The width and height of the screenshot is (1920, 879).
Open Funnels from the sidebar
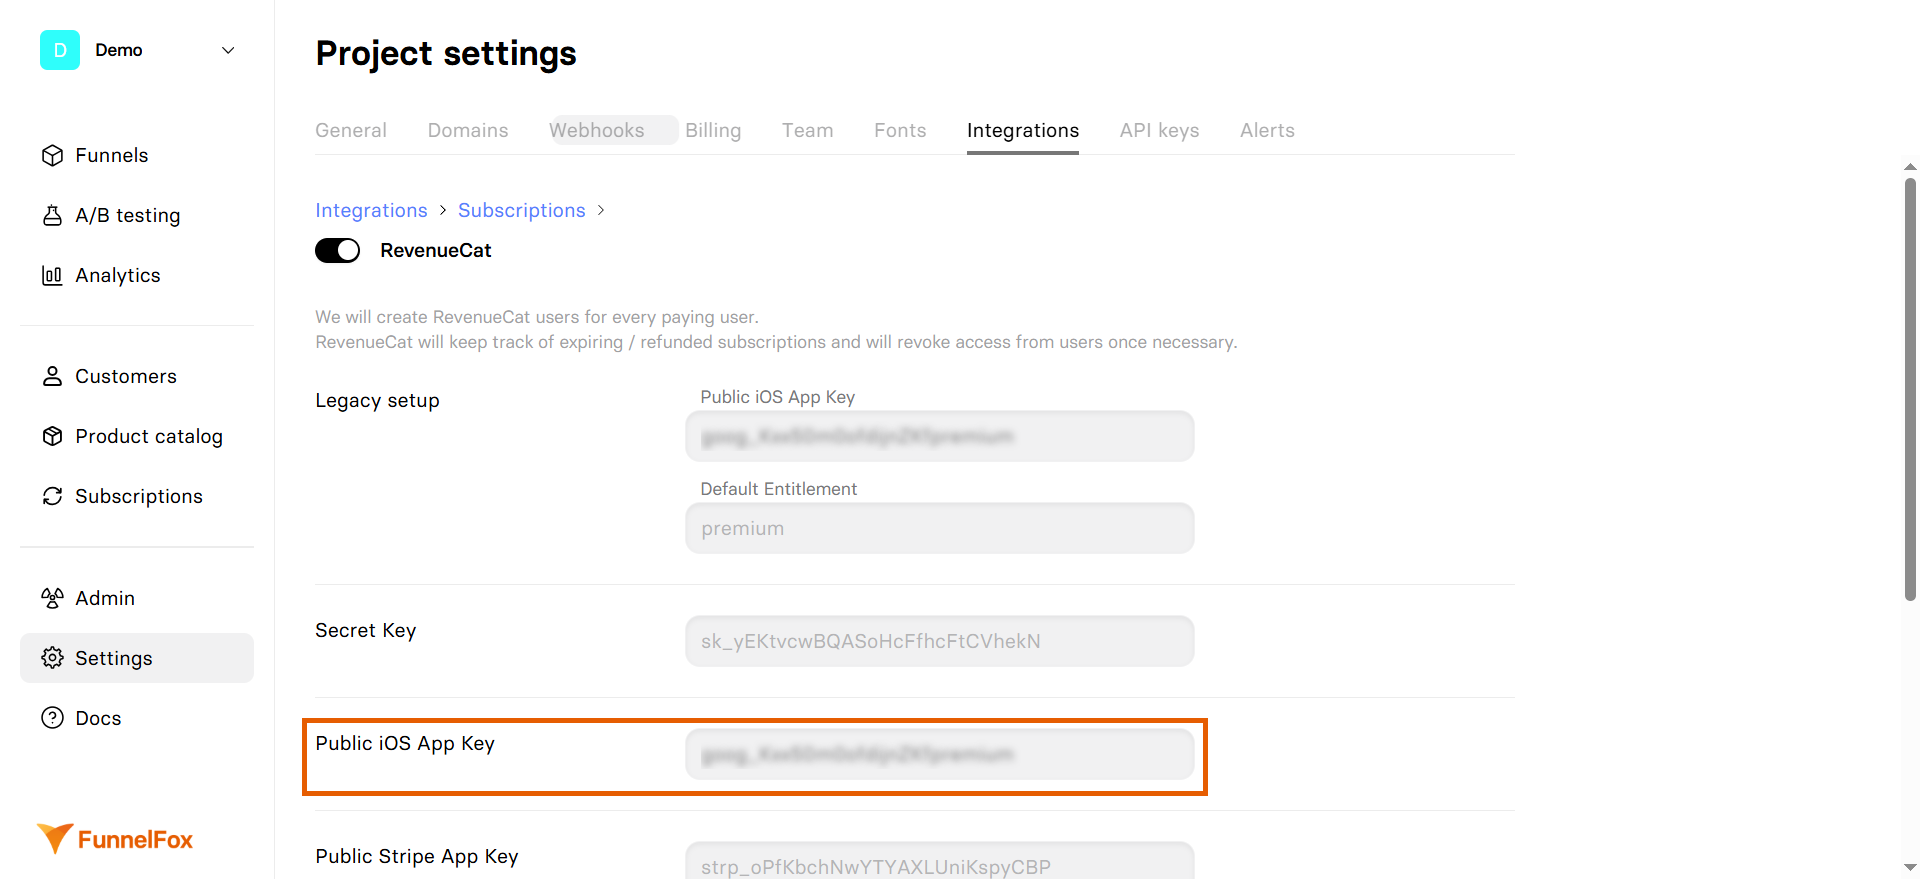click(137, 155)
